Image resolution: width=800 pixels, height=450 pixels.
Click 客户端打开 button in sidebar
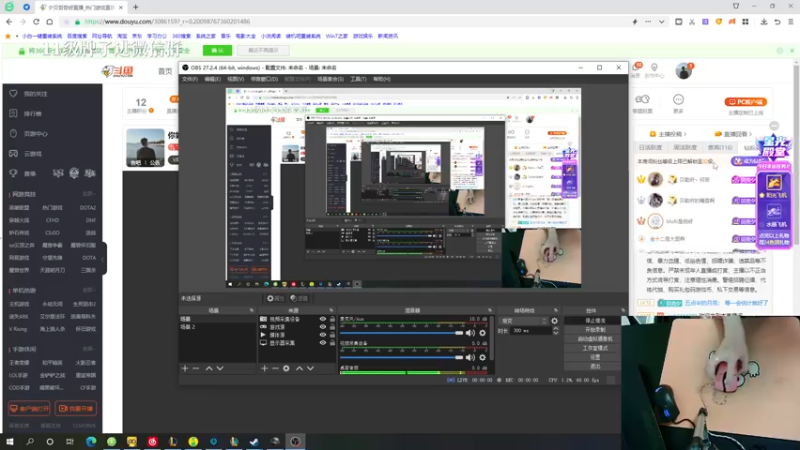pos(30,409)
